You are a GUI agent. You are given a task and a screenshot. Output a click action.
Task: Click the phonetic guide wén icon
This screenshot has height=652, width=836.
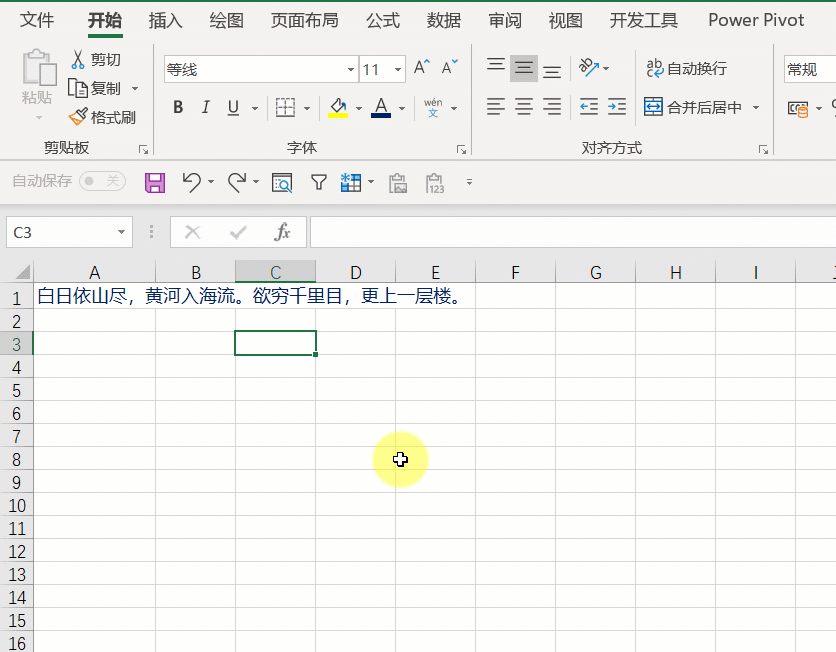(433, 107)
